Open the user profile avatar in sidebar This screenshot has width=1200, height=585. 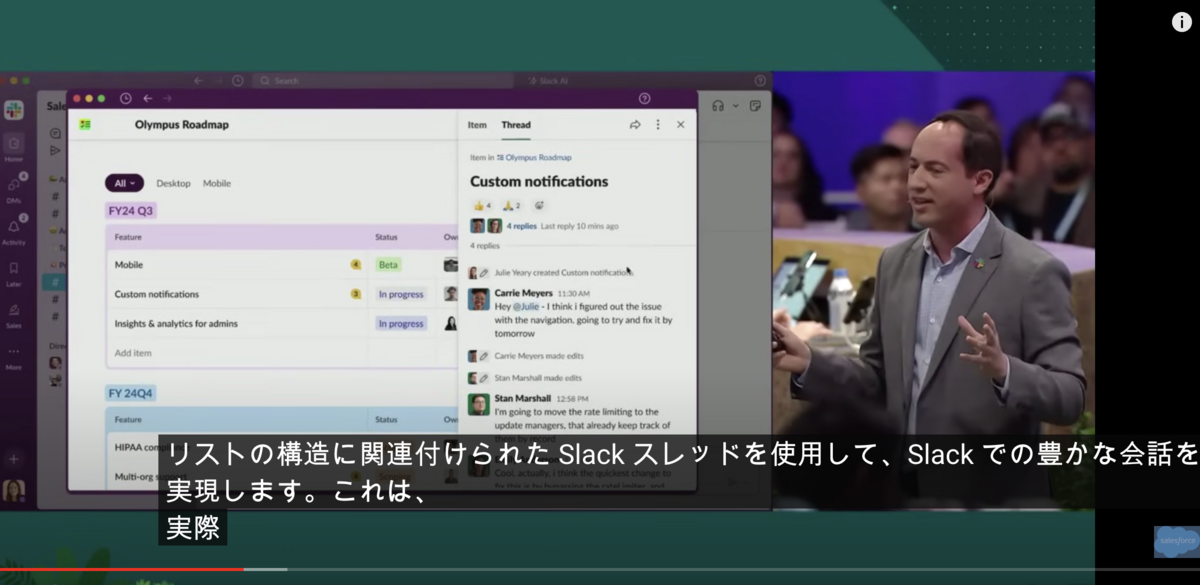14,490
